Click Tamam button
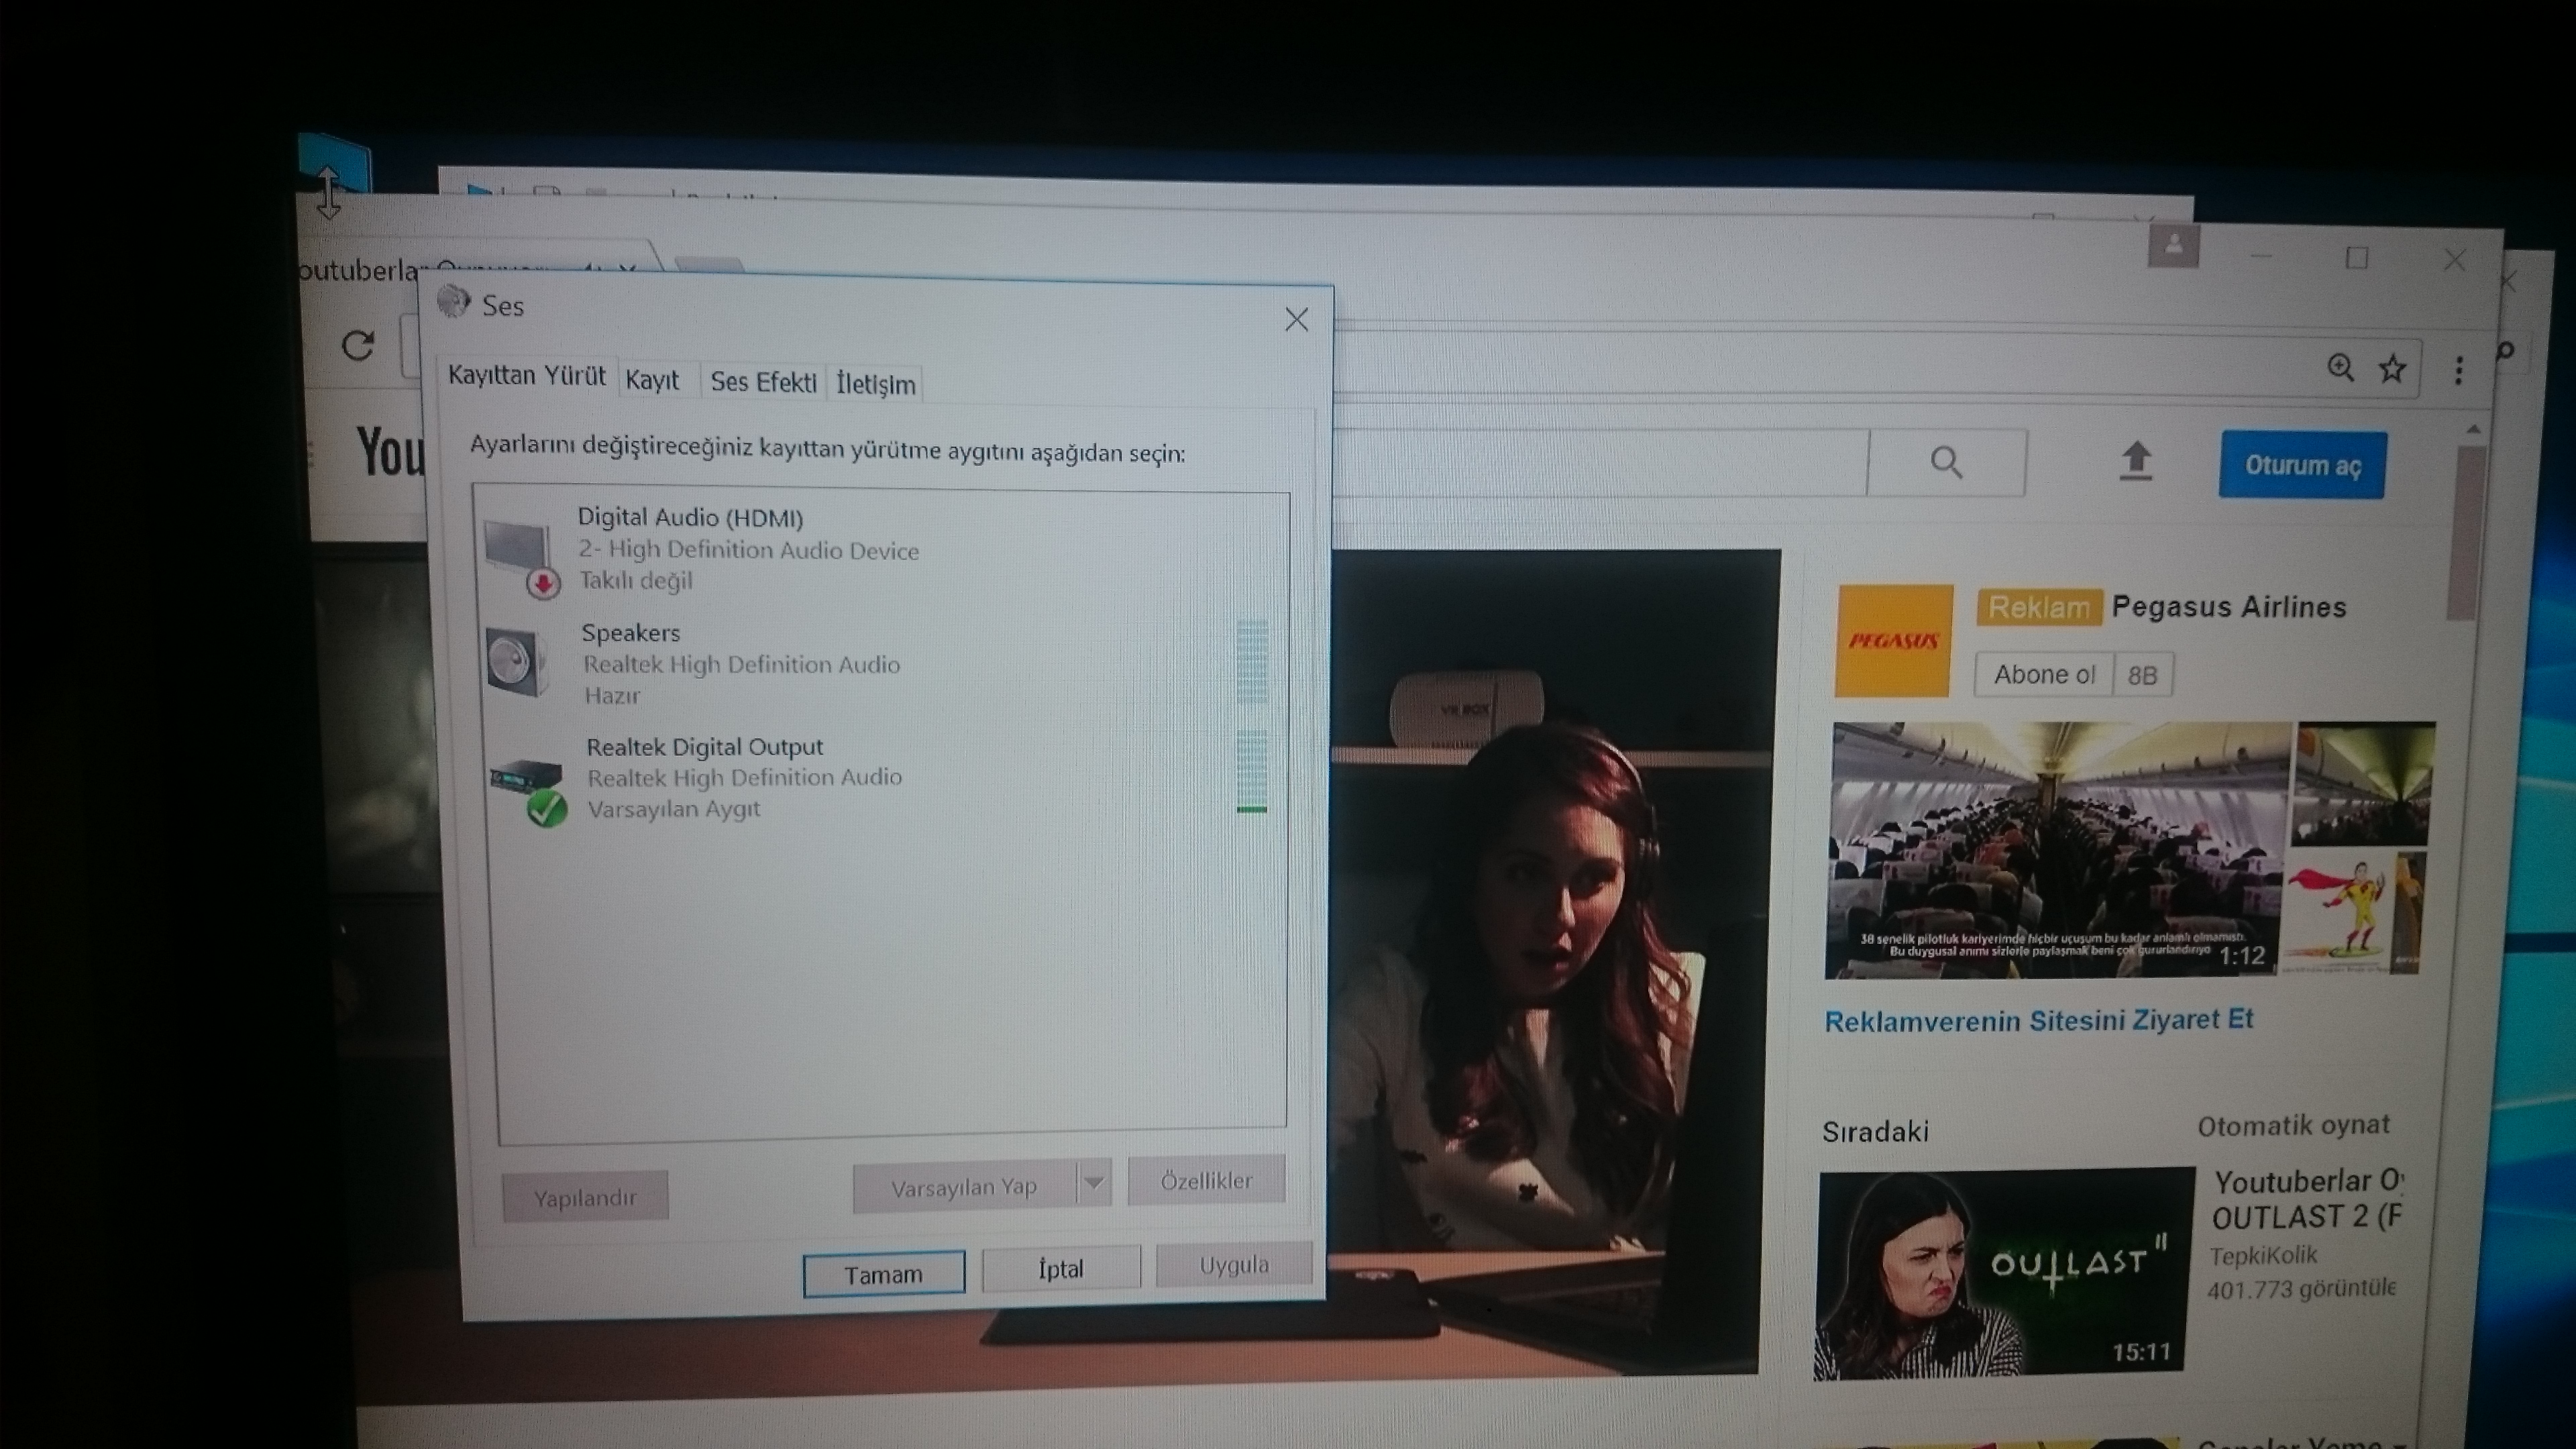 click(x=883, y=1274)
